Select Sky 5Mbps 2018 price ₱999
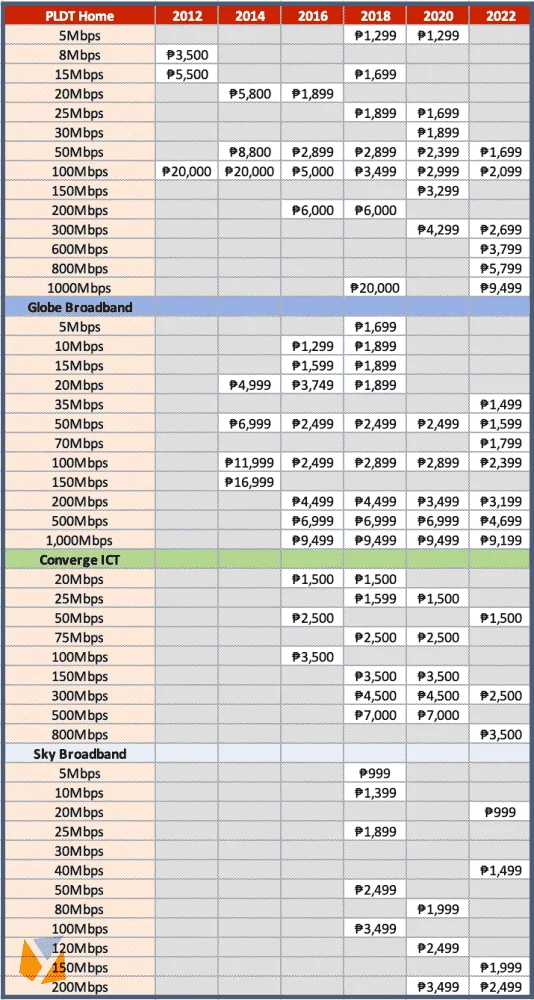The width and height of the screenshot is (534, 1000). point(374,773)
